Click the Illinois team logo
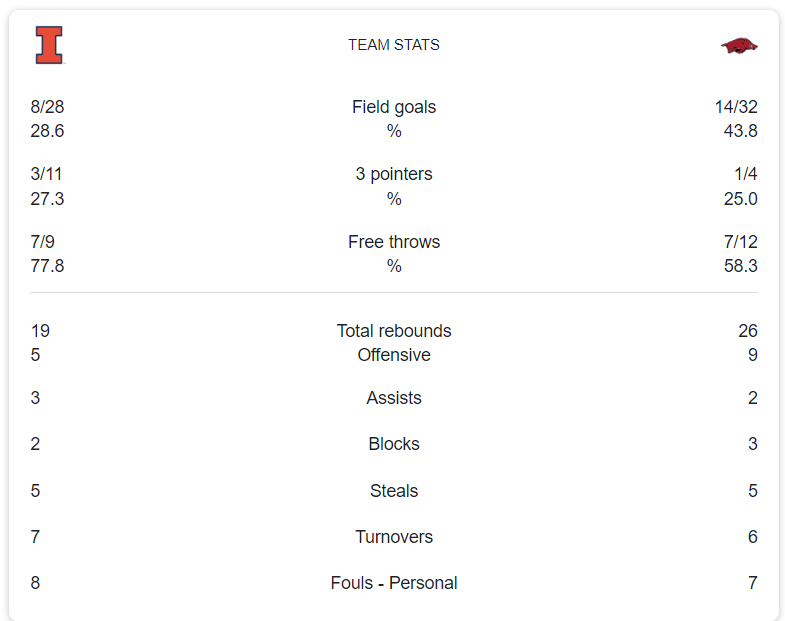The width and height of the screenshot is (785, 621). pyautogui.click(x=49, y=45)
